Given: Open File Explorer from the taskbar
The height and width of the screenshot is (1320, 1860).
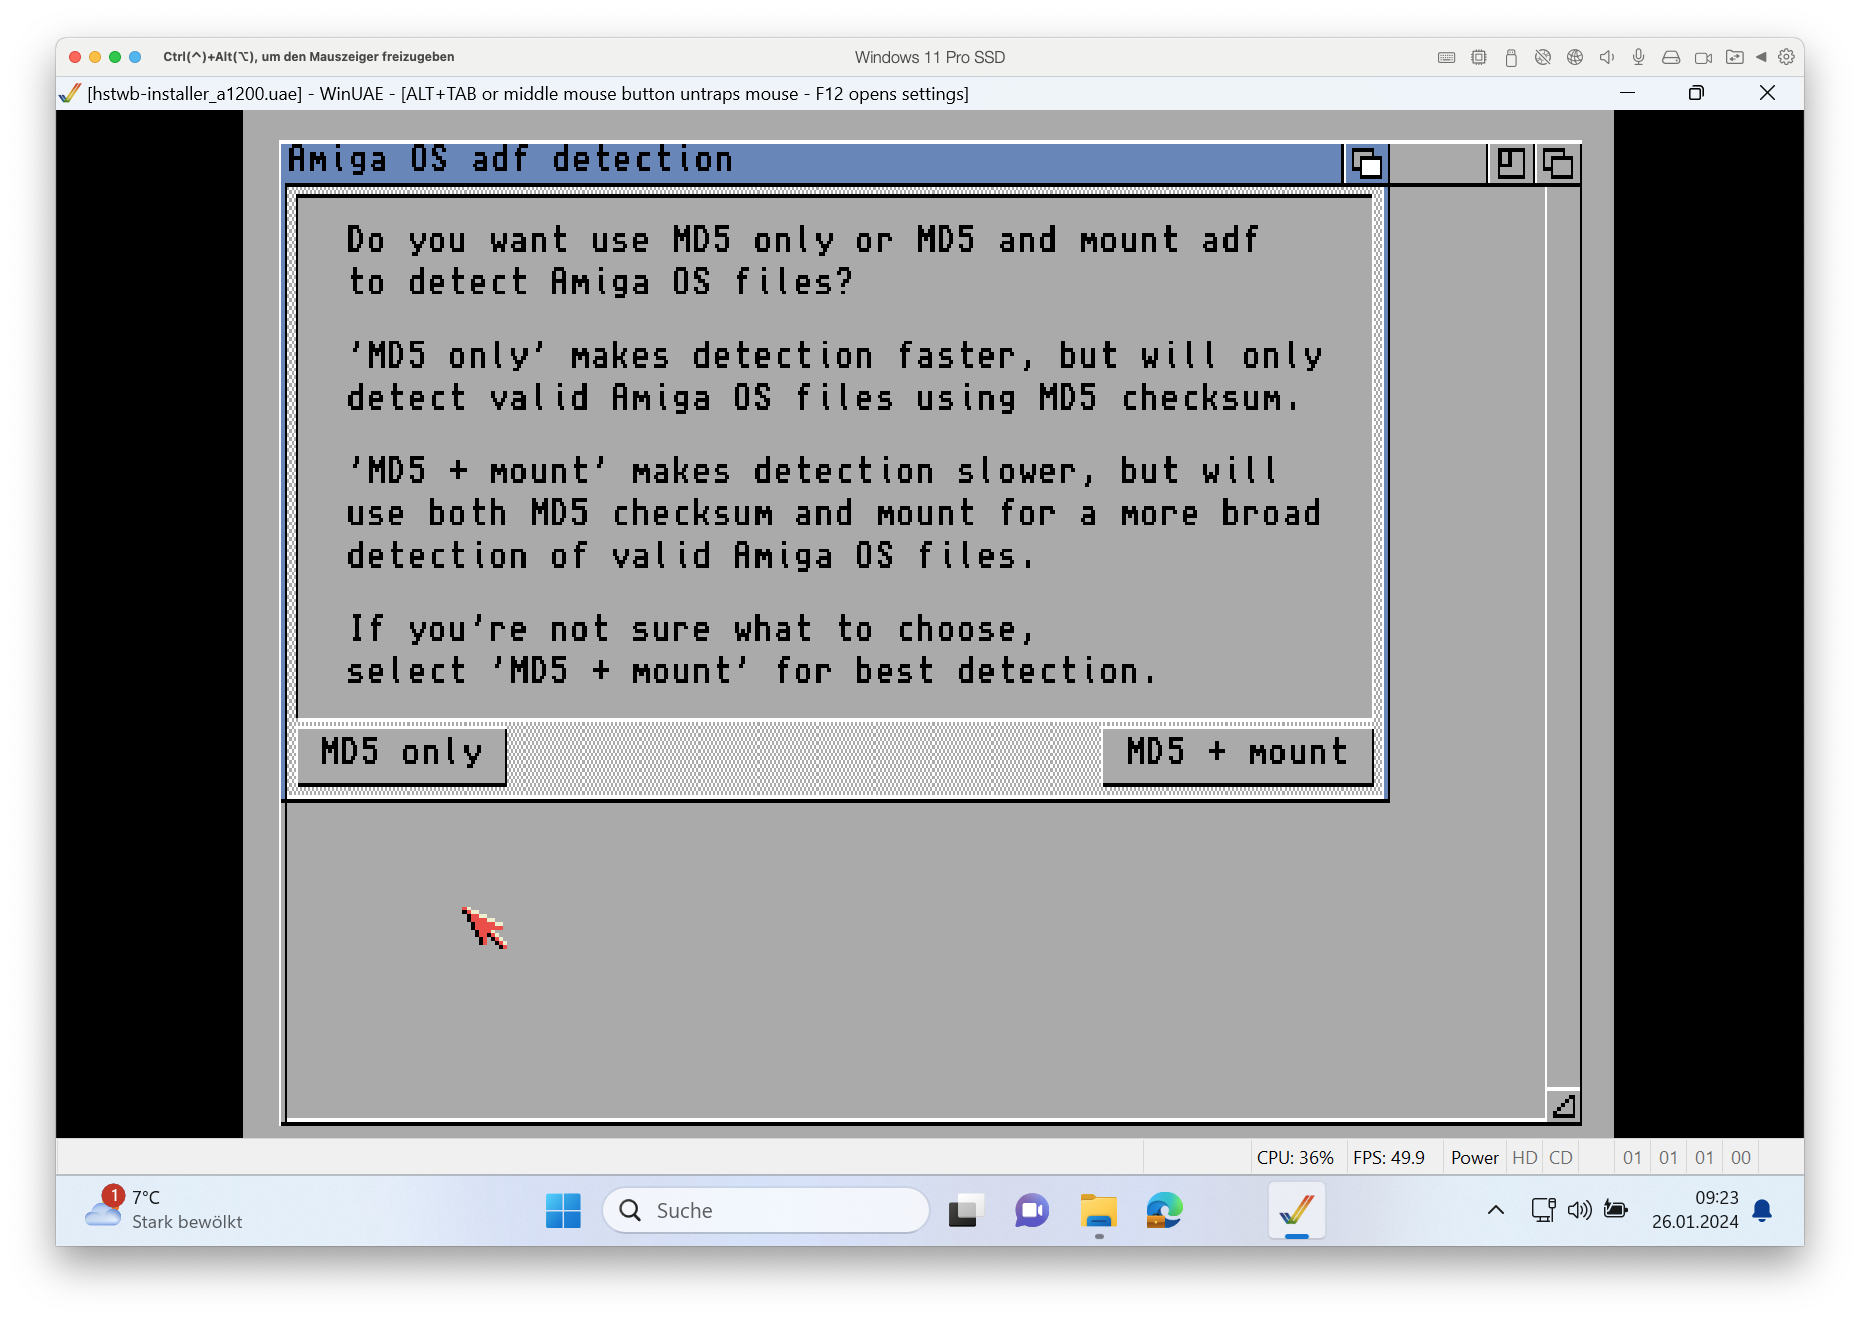Looking at the screenshot, I should tap(1099, 1211).
